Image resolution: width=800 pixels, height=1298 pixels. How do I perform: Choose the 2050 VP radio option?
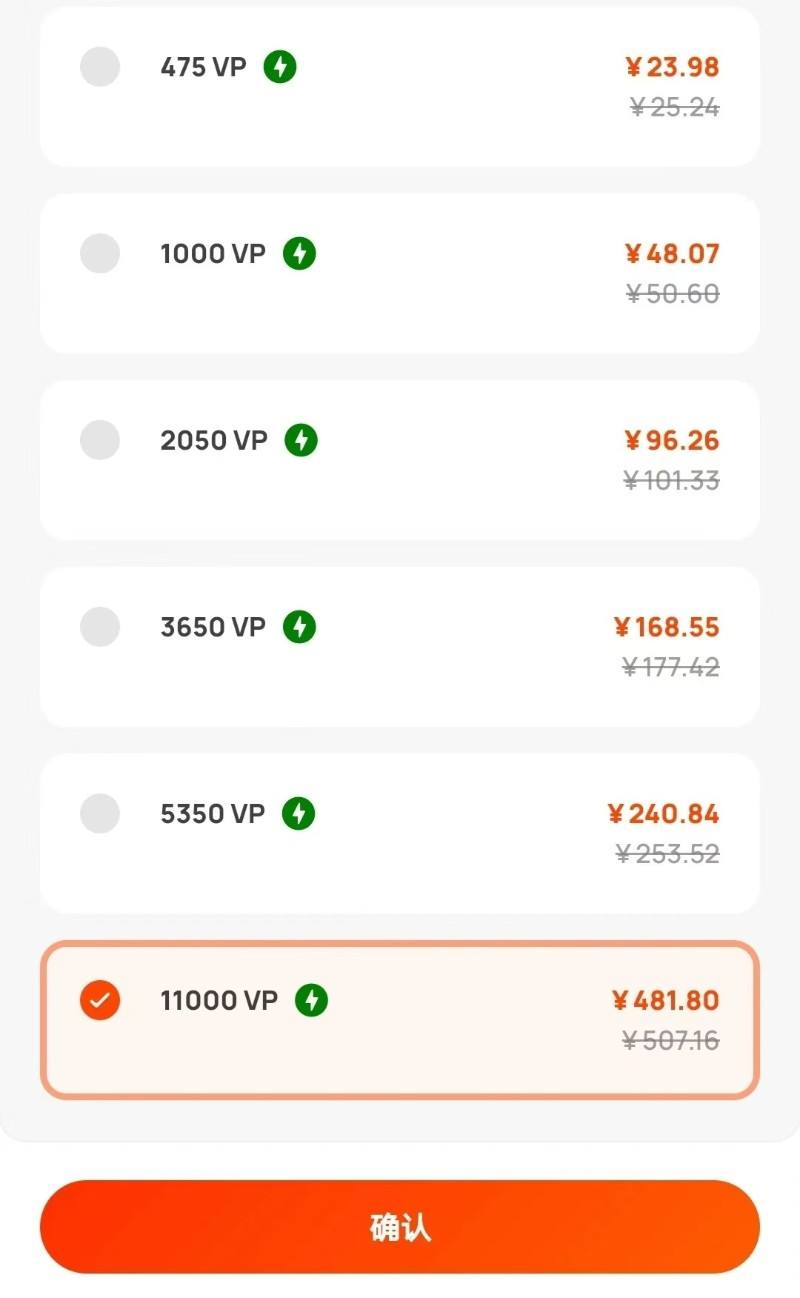[100, 440]
